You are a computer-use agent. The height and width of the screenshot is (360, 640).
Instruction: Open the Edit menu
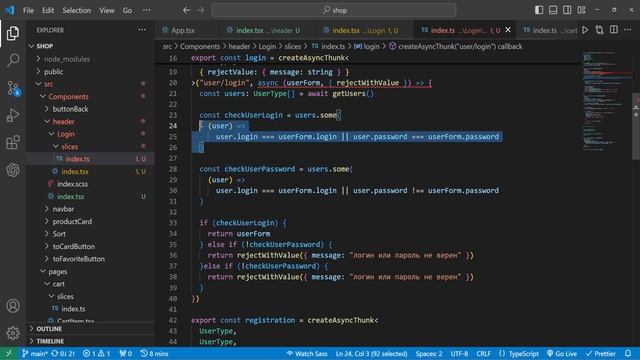(48, 10)
